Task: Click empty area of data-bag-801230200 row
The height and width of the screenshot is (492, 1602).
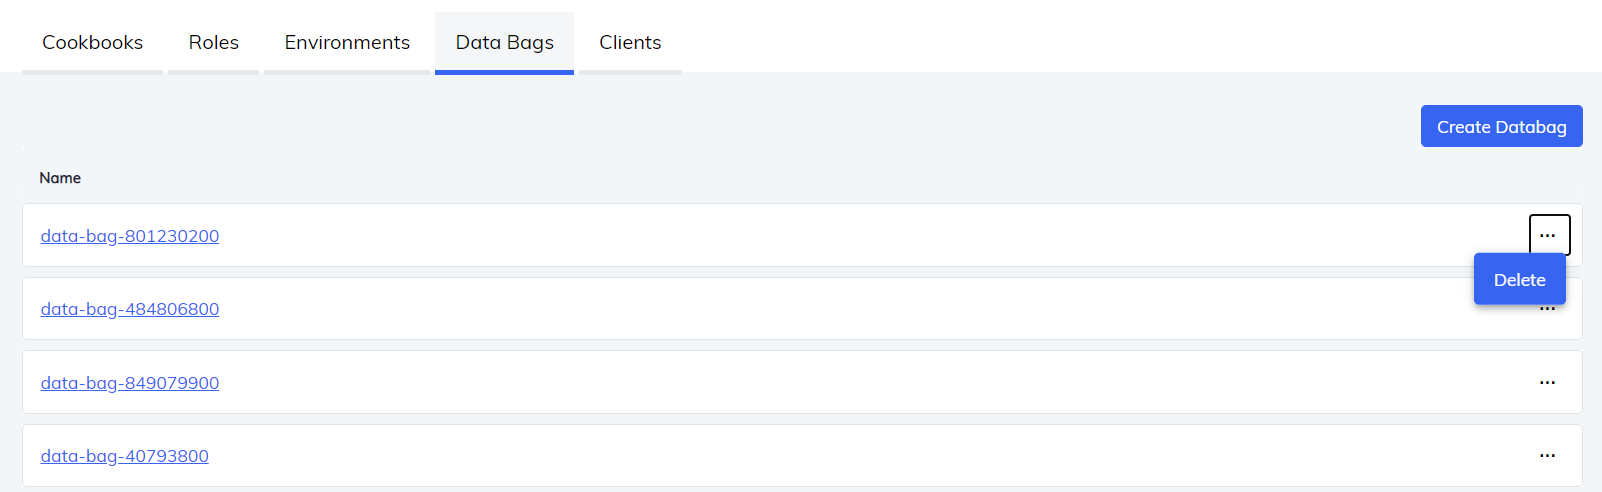Action: pyautogui.click(x=800, y=236)
